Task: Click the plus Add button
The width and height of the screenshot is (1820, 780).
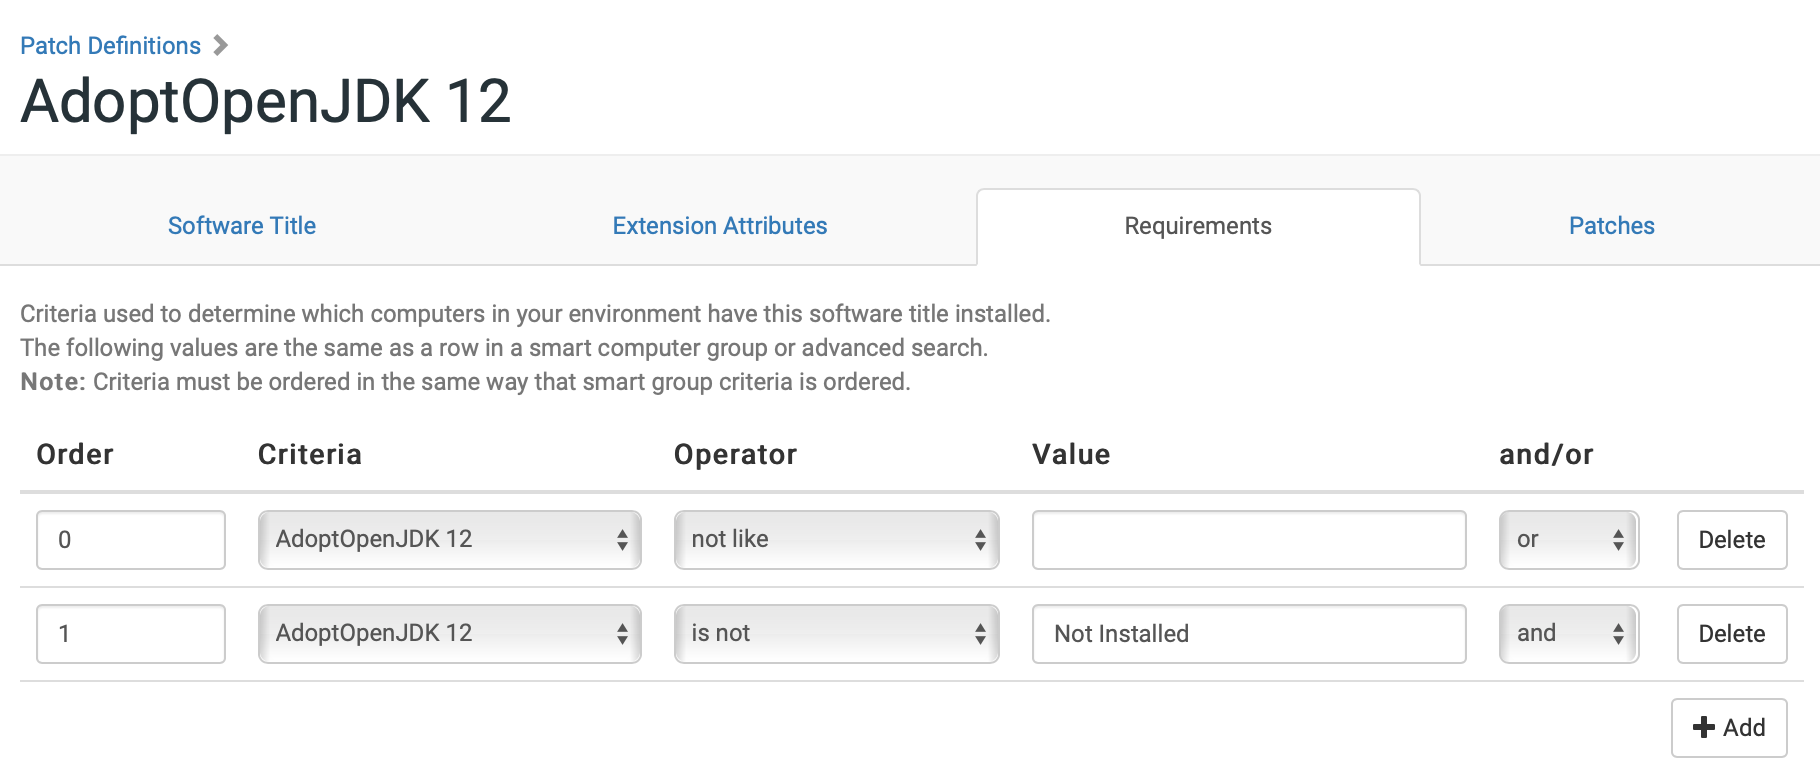Action: pyautogui.click(x=1729, y=728)
